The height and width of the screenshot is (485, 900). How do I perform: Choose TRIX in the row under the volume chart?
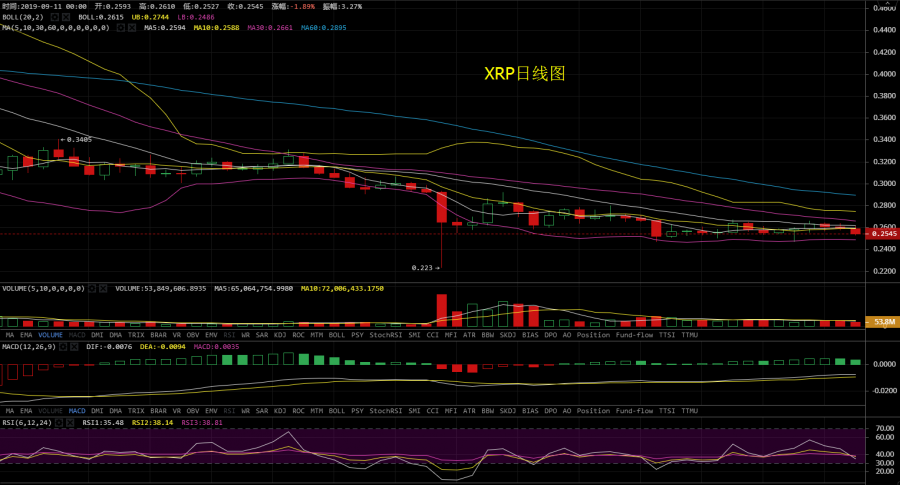[x=136, y=335]
